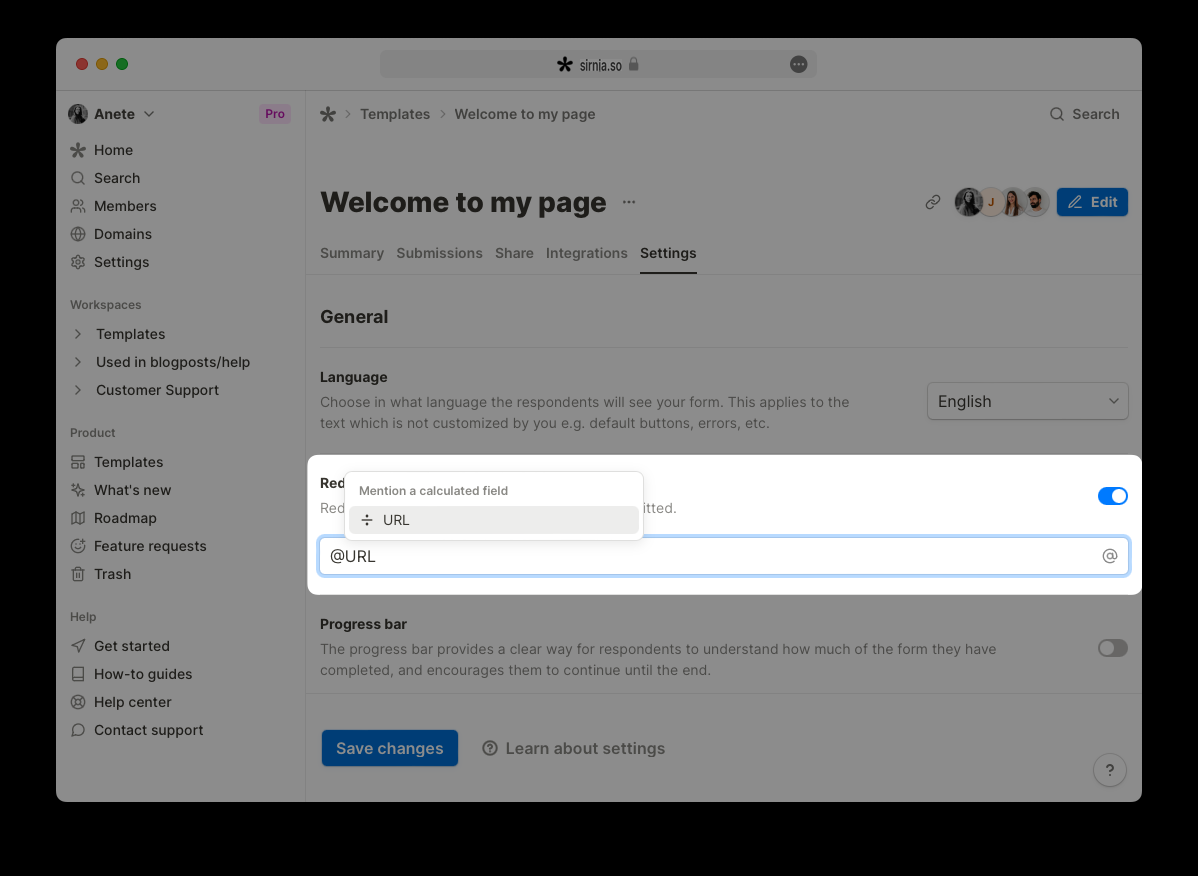
Task: Open the Integrations tab
Action: pos(587,254)
